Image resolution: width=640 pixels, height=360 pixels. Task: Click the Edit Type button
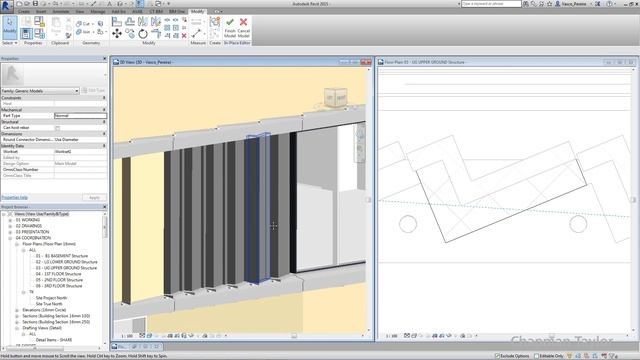[x=93, y=91]
